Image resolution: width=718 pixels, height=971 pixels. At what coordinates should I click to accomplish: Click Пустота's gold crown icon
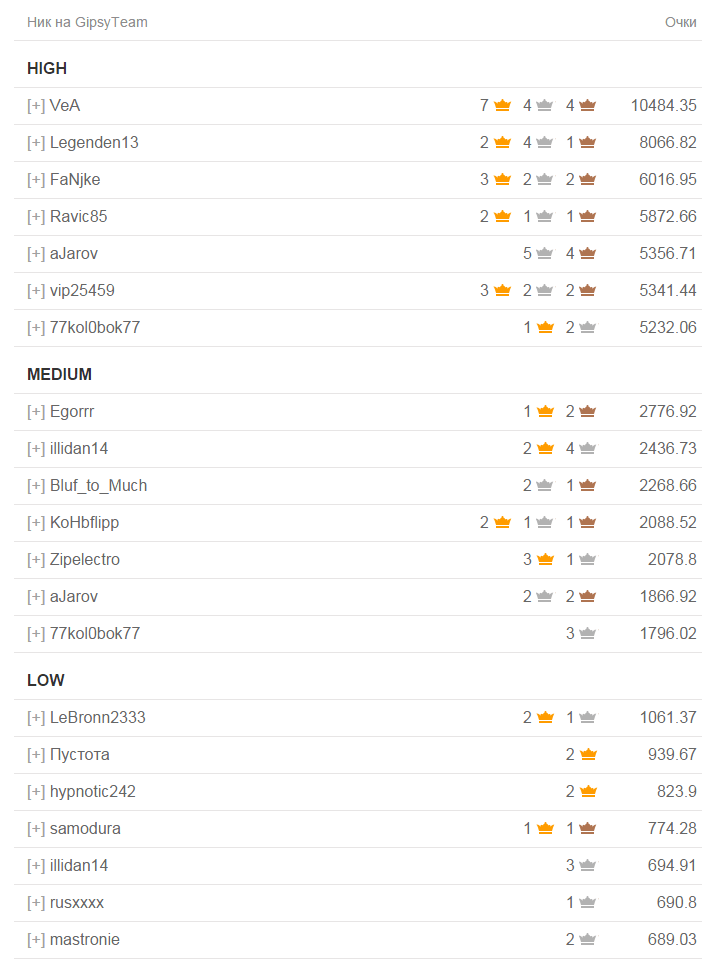tap(587, 754)
